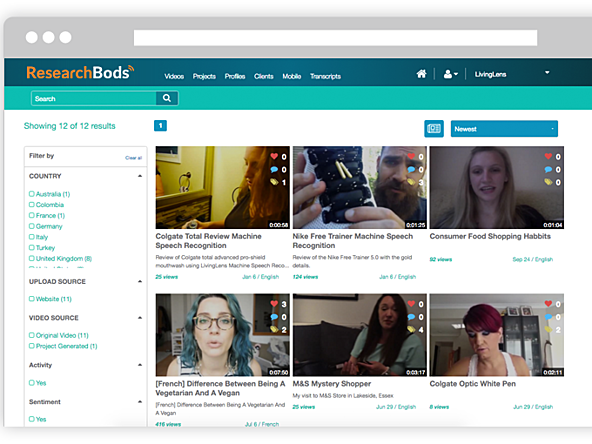Open the Colgate Optic White Pen title link
Screen dimensions: 592x444
coord(473,384)
